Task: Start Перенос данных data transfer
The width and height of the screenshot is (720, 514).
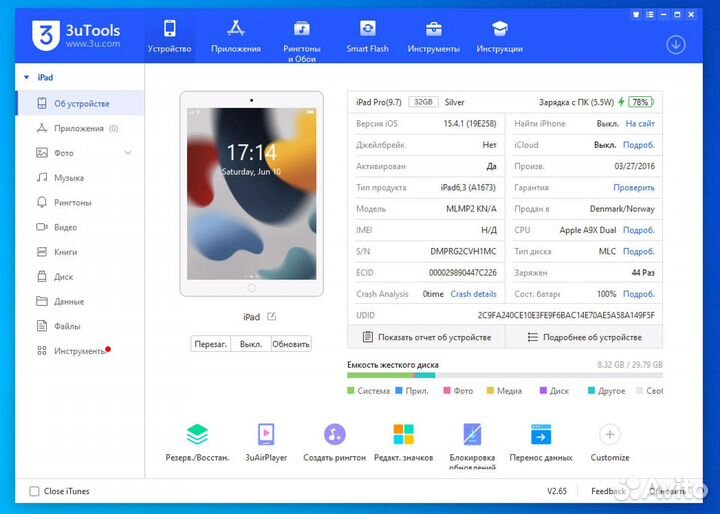Action: coord(541,435)
